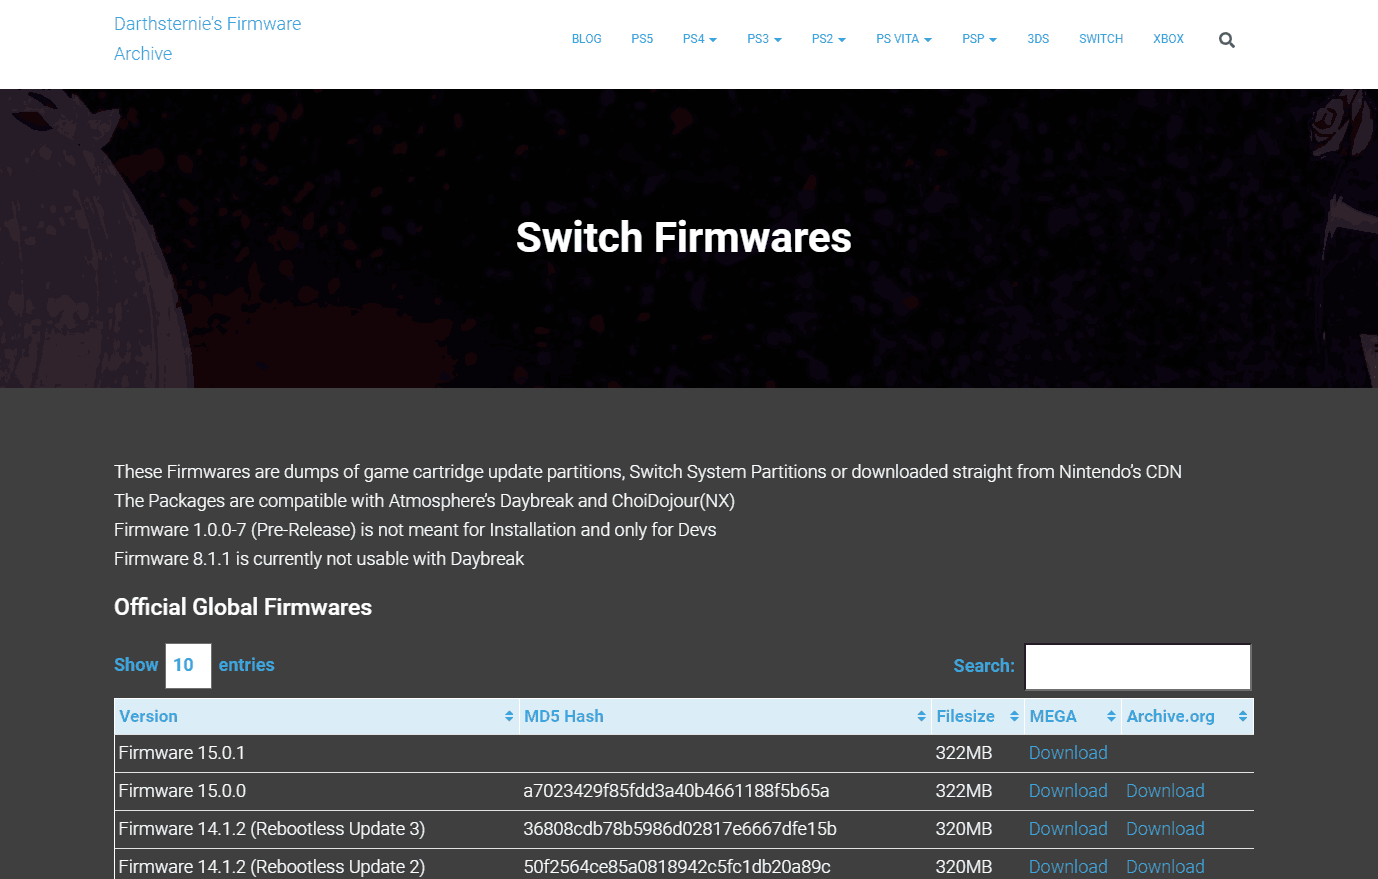The width and height of the screenshot is (1378, 879).
Task: Select the Firmware 15.0.1 version cell
Action: 317,753
